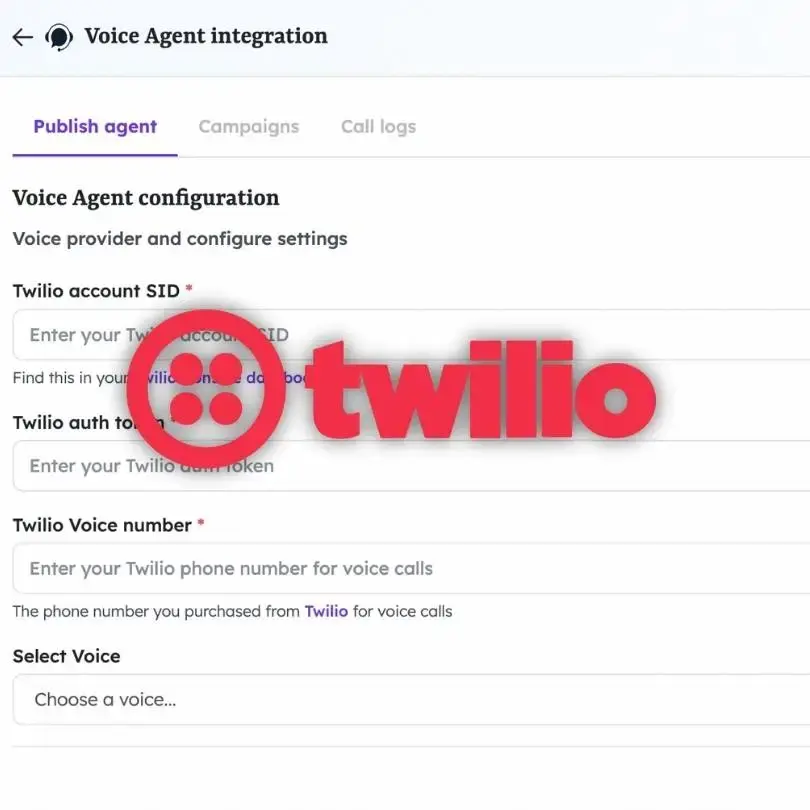Click the Voice Agent integration page title
Image resolution: width=810 pixels, height=810 pixels.
206,36
